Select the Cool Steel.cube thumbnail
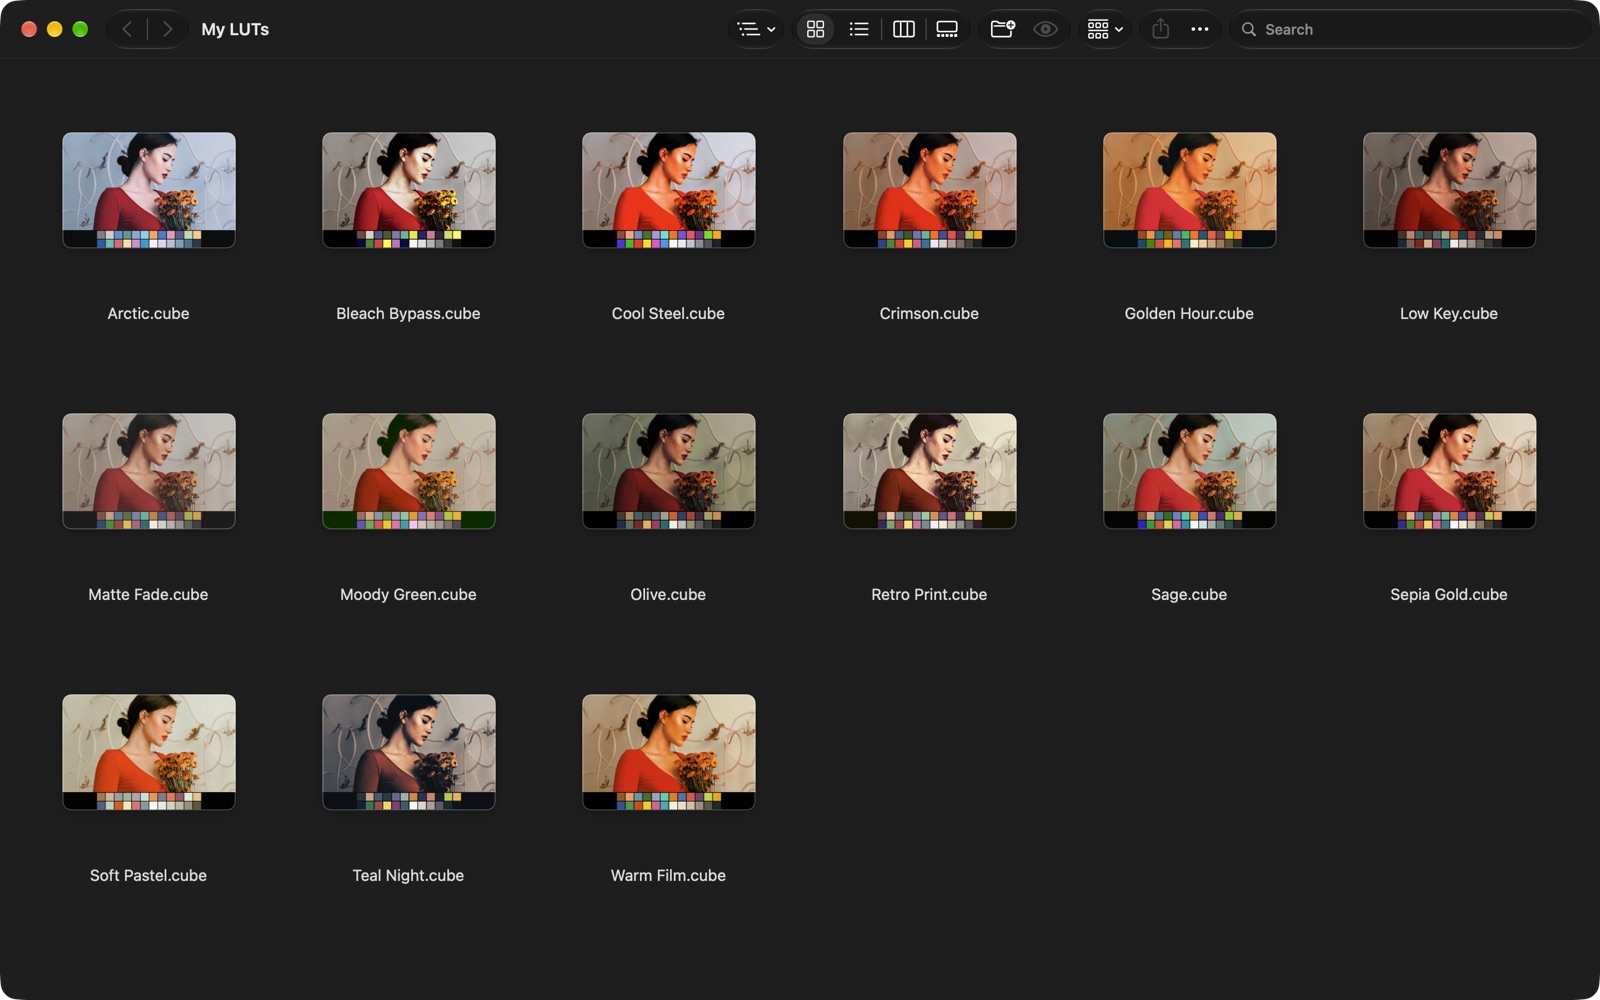The image size is (1600, 1000). coord(669,190)
